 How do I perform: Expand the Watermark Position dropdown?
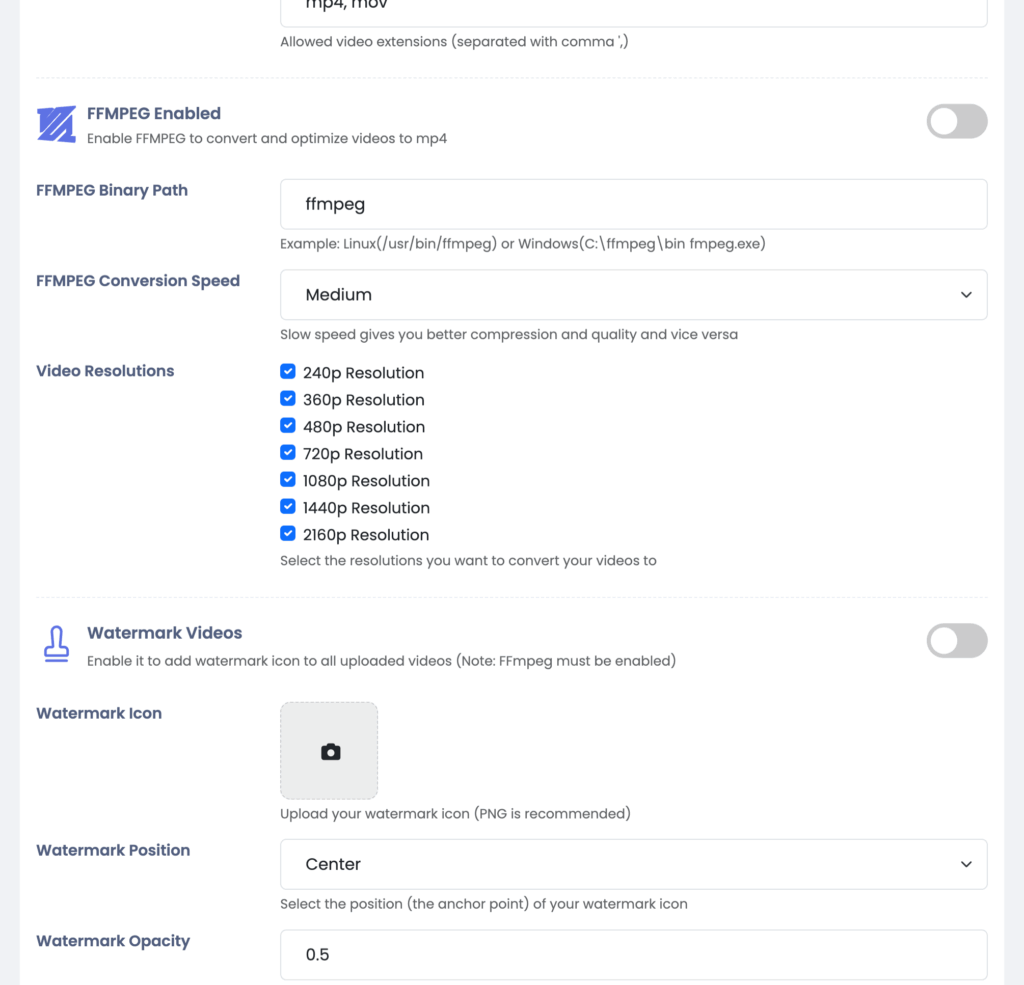pos(633,864)
